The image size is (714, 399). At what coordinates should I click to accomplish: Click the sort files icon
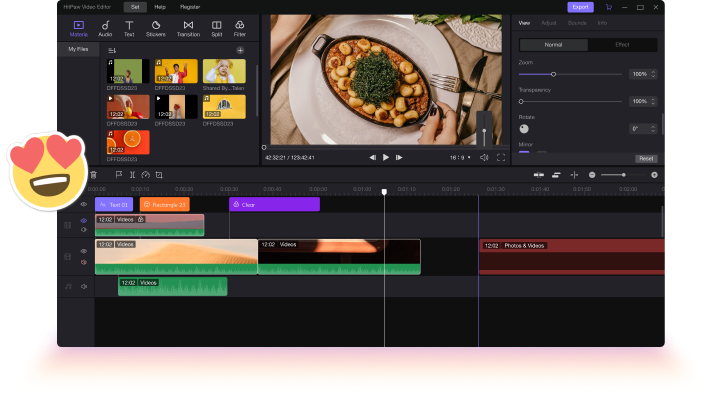pyautogui.click(x=112, y=50)
